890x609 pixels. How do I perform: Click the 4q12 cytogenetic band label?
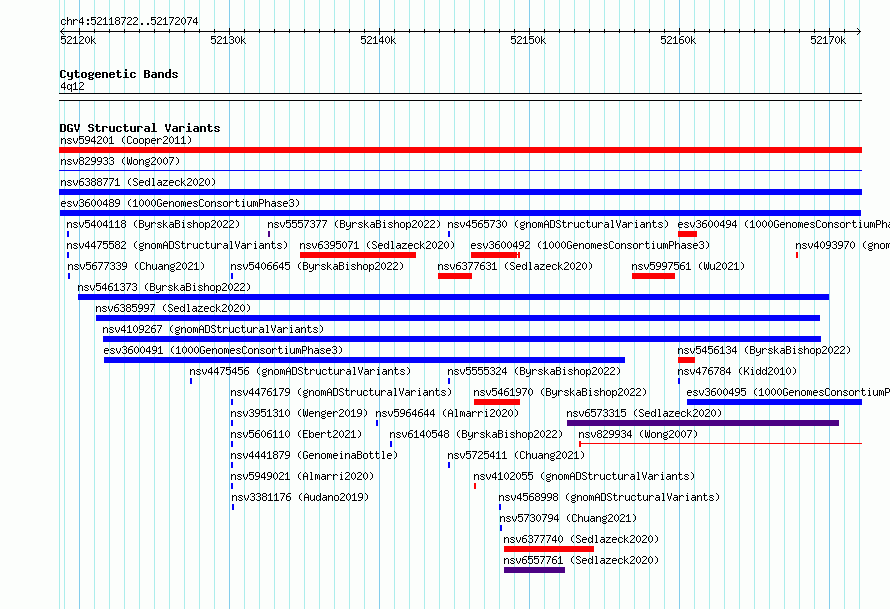[72, 86]
